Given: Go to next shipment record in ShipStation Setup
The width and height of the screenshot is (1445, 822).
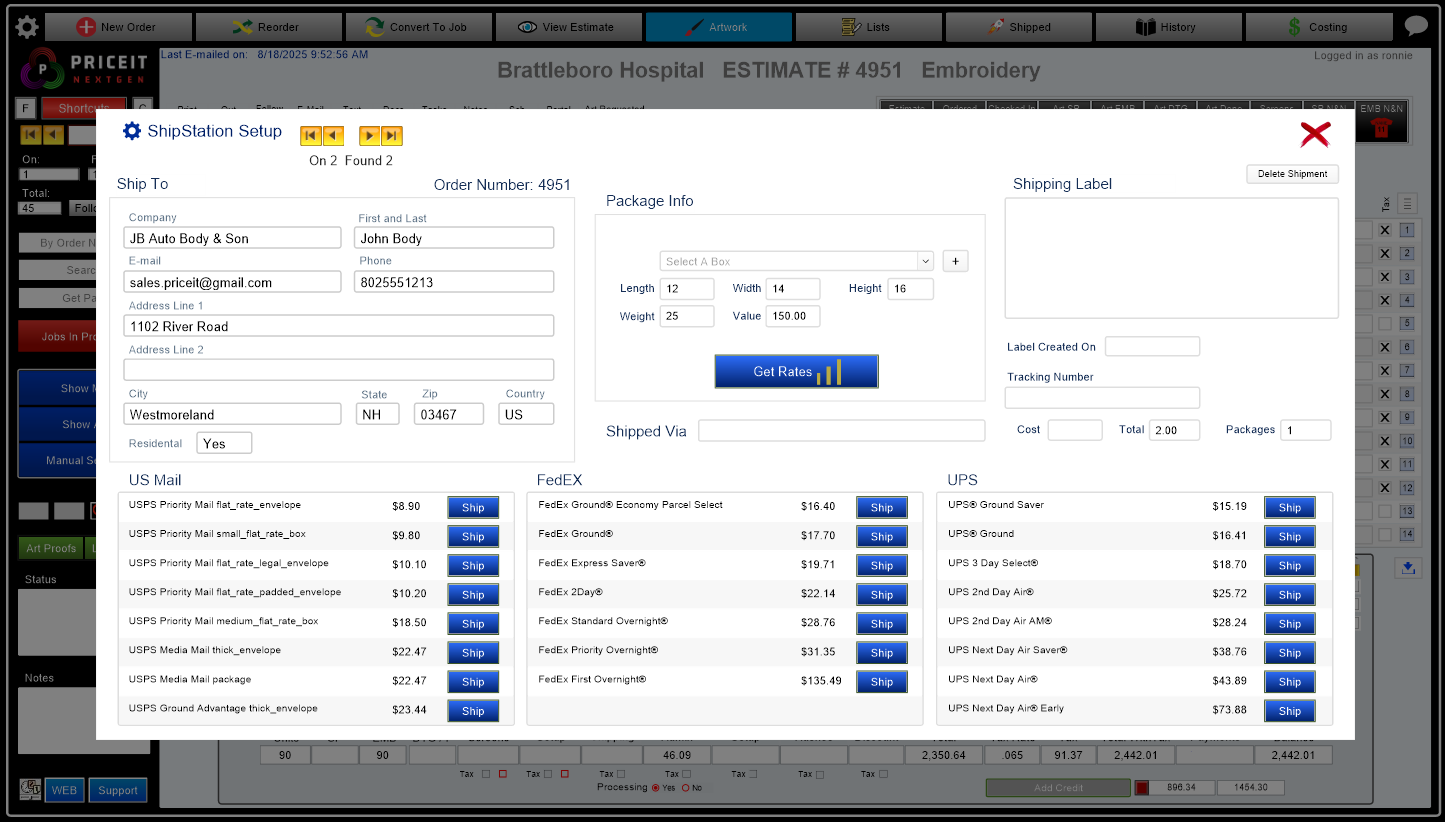Looking at the screenshot, I should pos(370,135).
